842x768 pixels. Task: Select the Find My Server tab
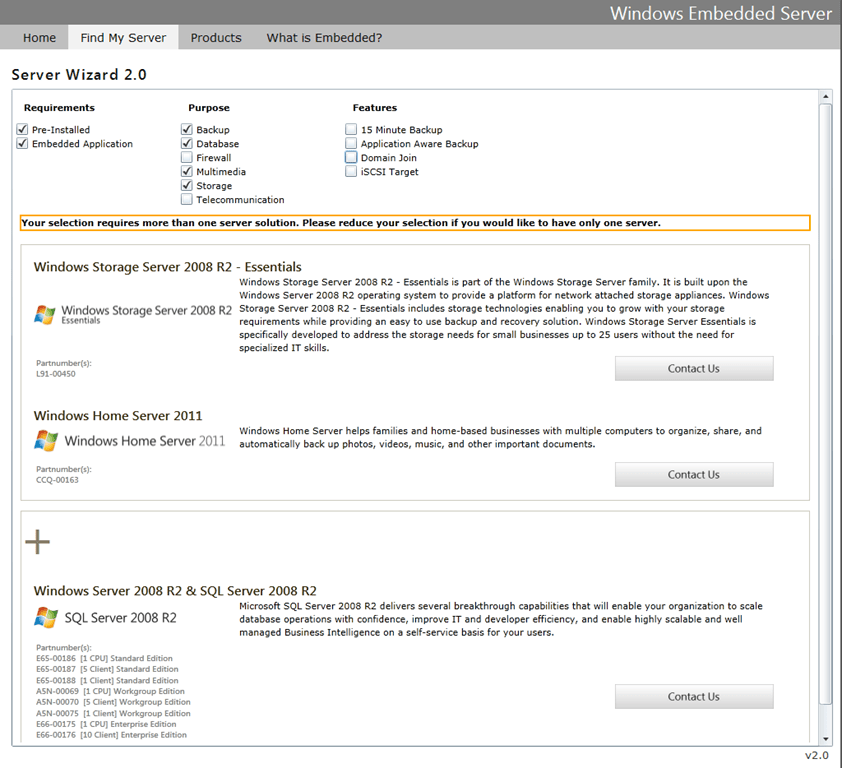click(123, 38)
